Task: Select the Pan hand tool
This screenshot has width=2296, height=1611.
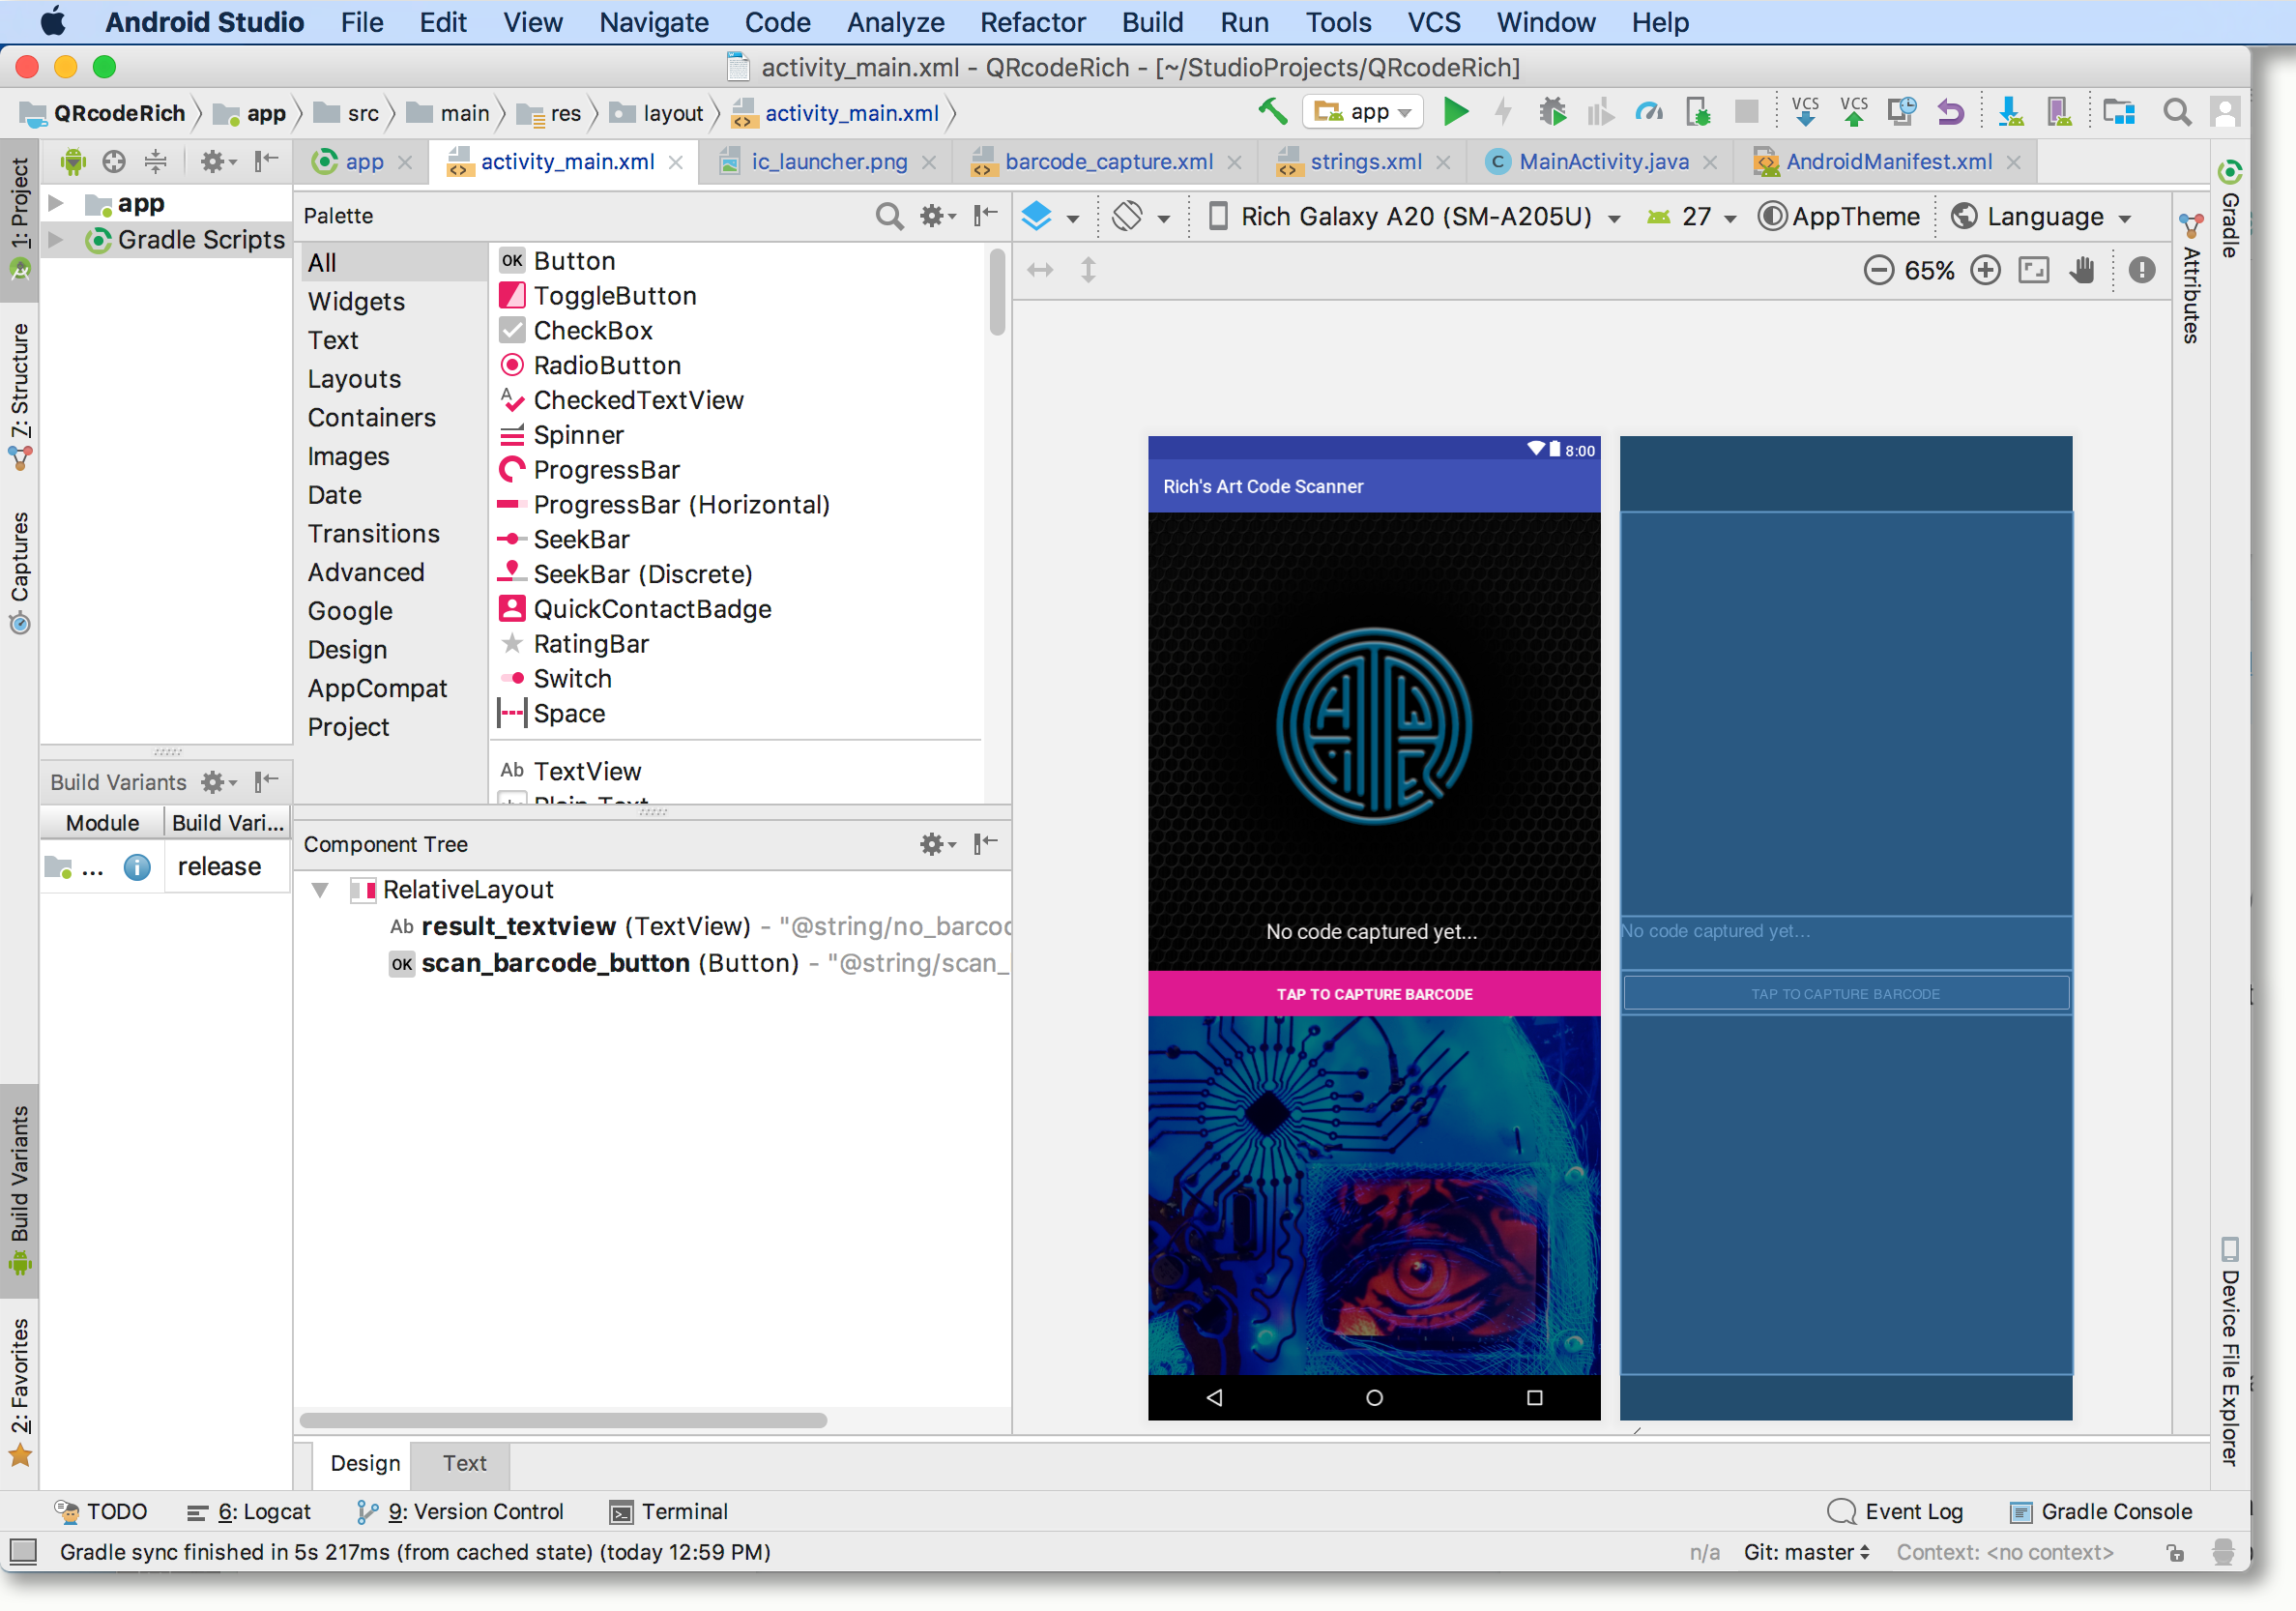Action: pos(2082,270)
